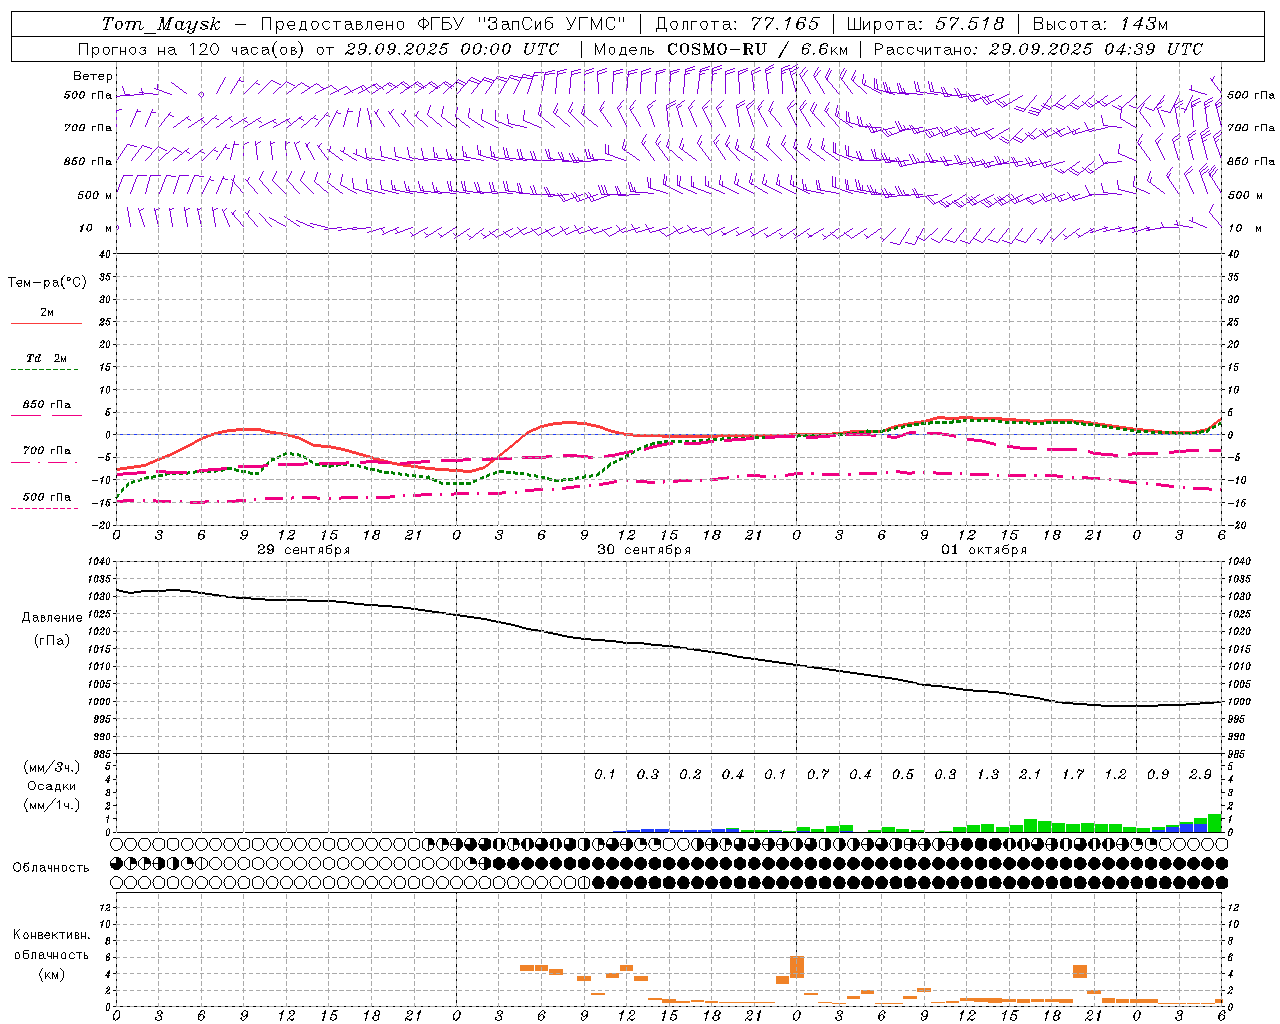
Task: Click the 3-hour precipitation value "0.2"
Action: [690, 774]
